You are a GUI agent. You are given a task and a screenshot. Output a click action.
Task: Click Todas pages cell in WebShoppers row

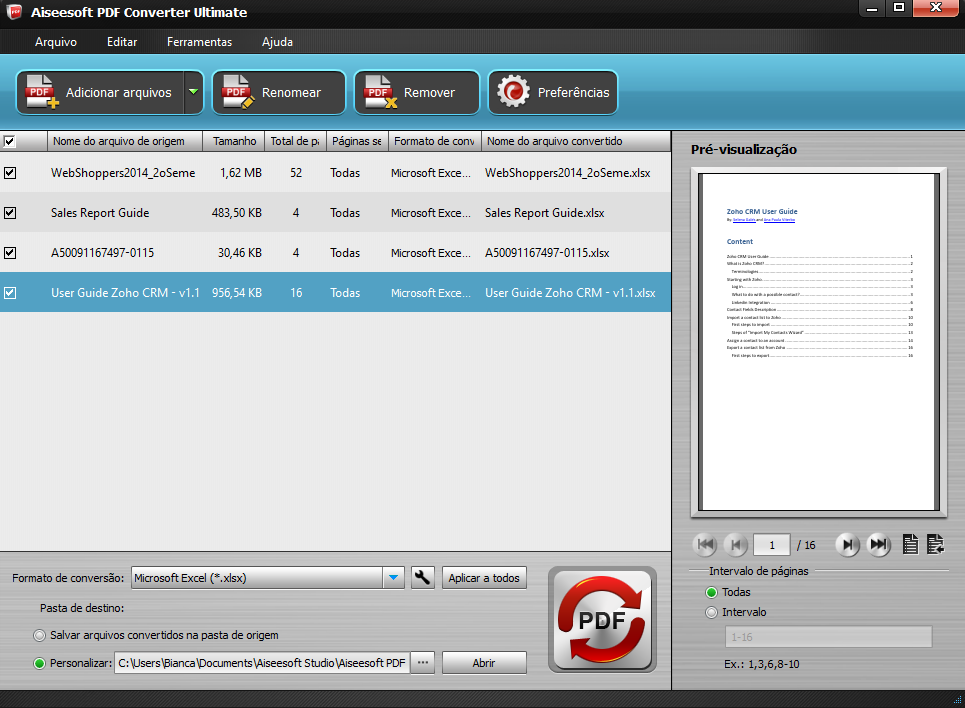coord(345,173)
